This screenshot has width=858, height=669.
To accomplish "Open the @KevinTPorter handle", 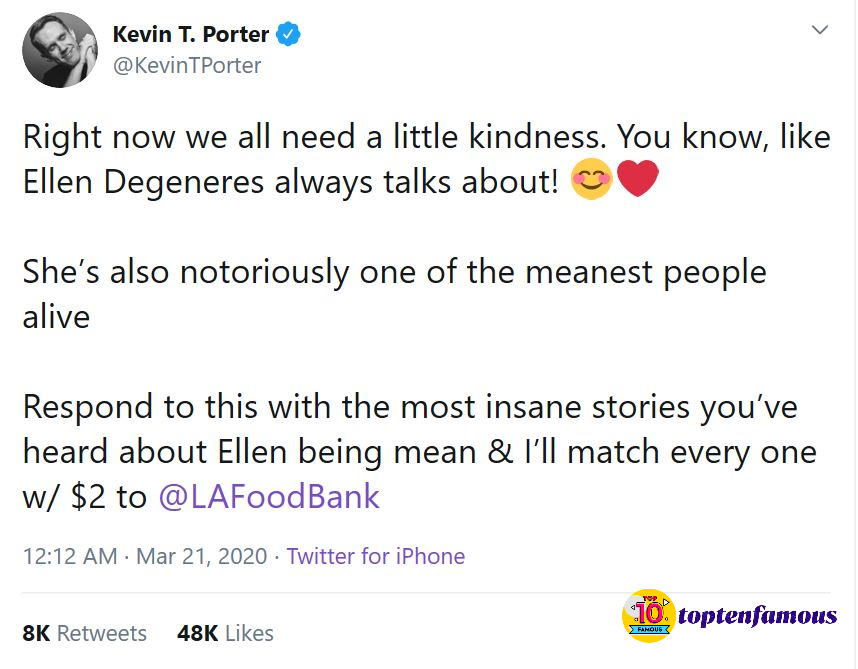I will tap(187, 66).
